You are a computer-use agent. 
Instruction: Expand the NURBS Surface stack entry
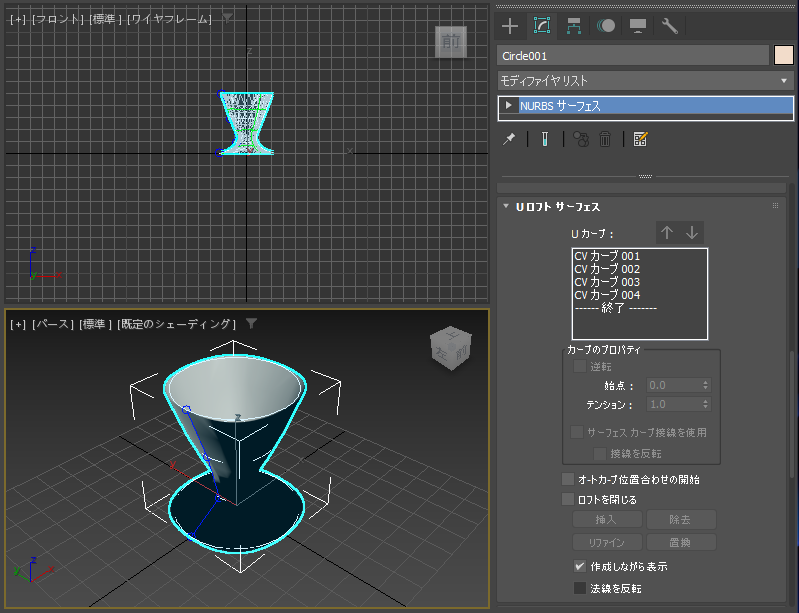508,105
